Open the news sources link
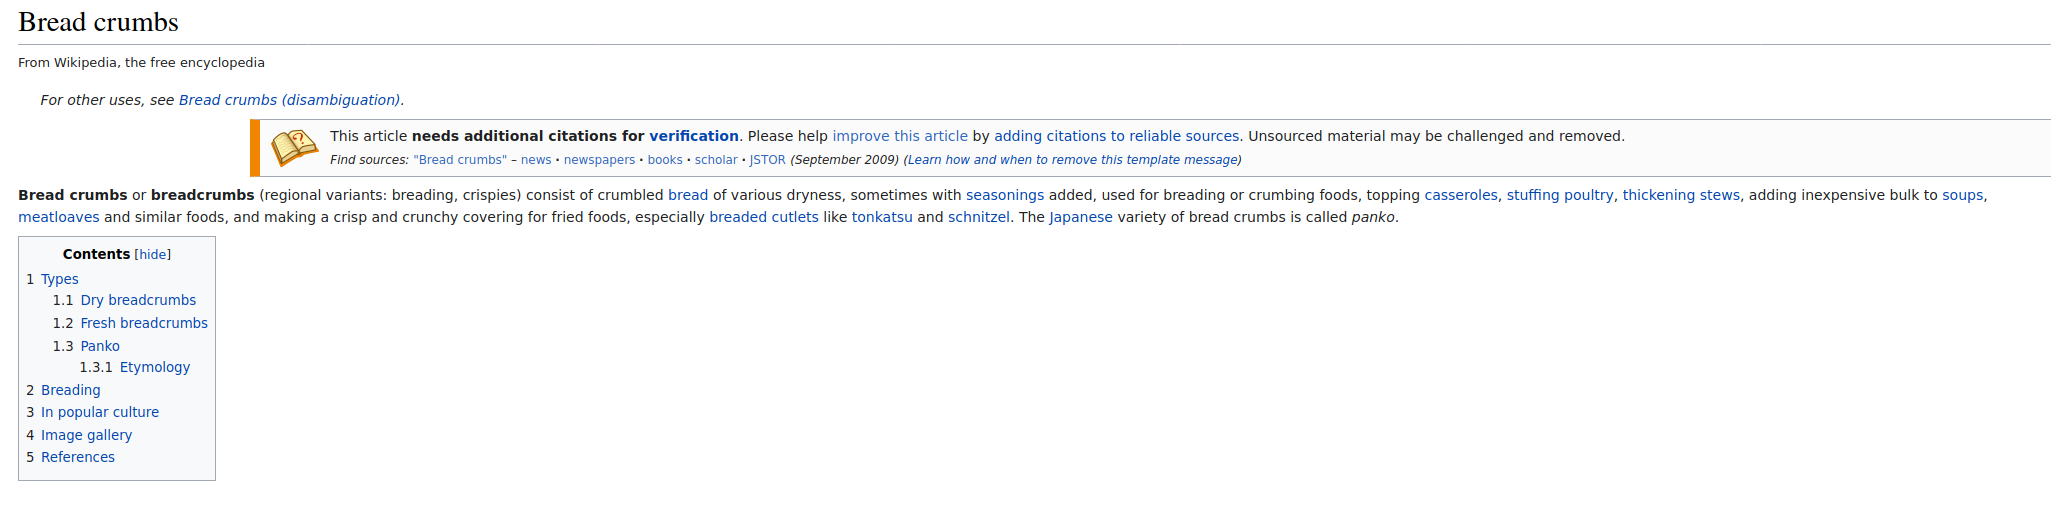The image size is (2051, 505). [536, 160]
